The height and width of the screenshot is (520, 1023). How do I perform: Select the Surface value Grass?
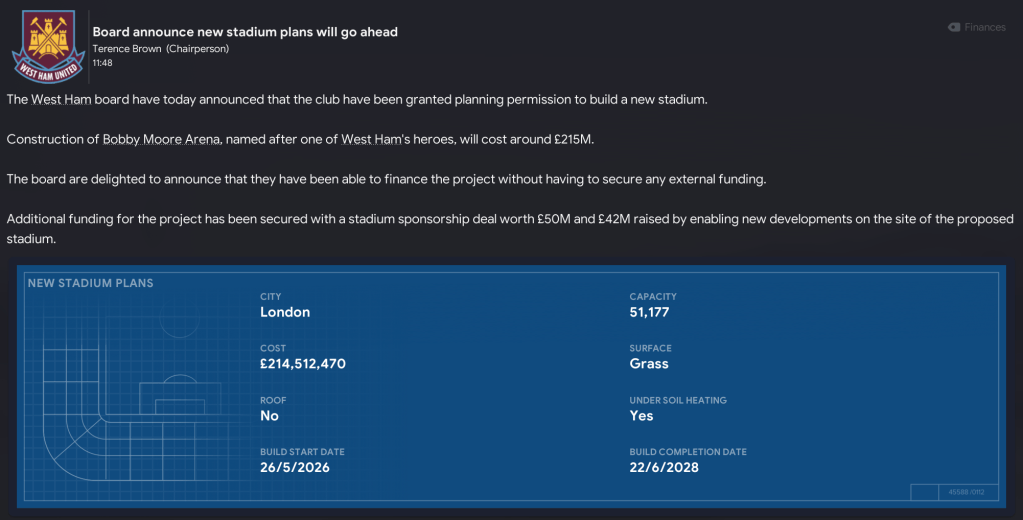649,364
